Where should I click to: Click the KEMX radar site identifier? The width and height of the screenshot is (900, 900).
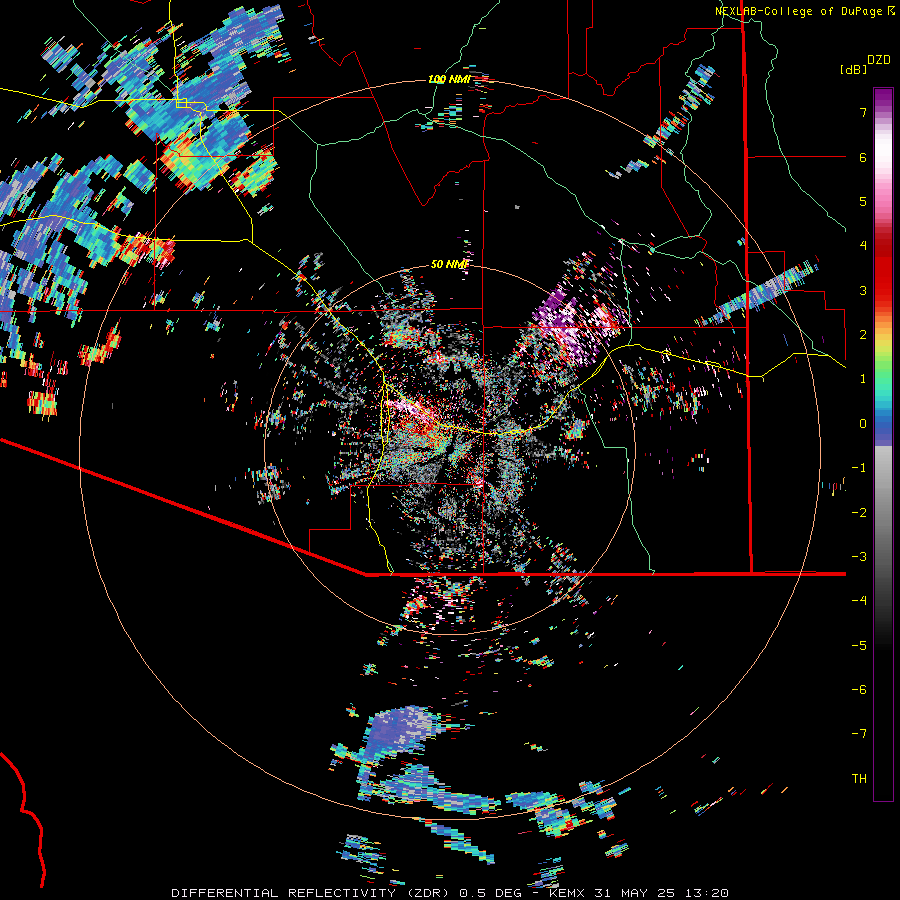point(567,893)
